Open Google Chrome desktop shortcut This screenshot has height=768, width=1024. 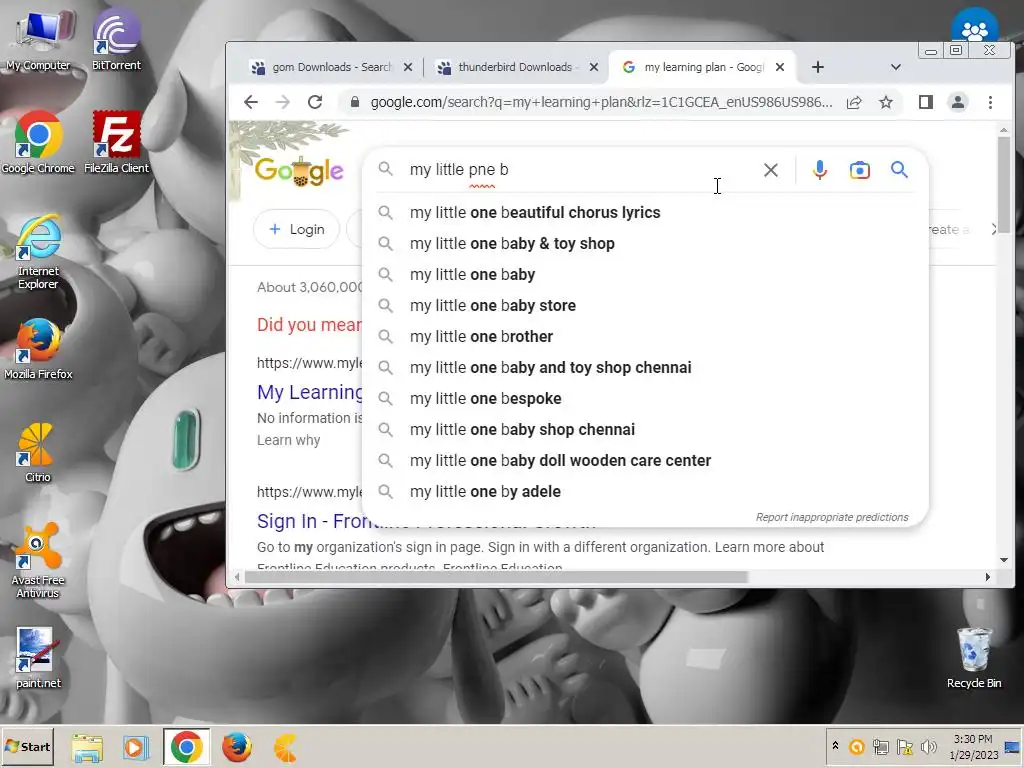point(38,143)
